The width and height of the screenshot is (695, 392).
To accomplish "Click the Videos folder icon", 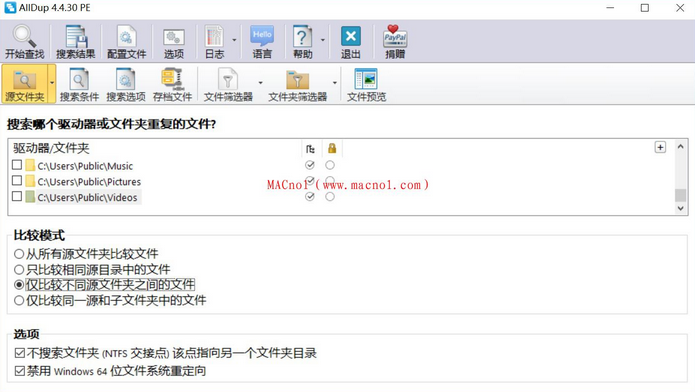I will [x=30, y=196].
